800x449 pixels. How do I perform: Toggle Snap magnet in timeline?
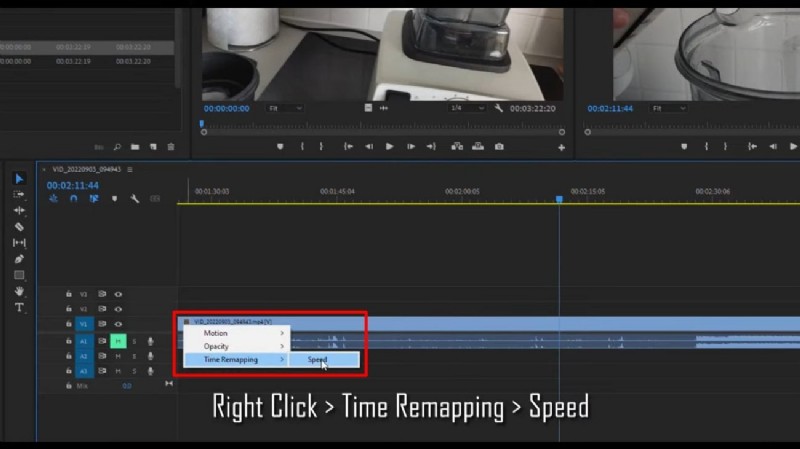pos(73,198)
